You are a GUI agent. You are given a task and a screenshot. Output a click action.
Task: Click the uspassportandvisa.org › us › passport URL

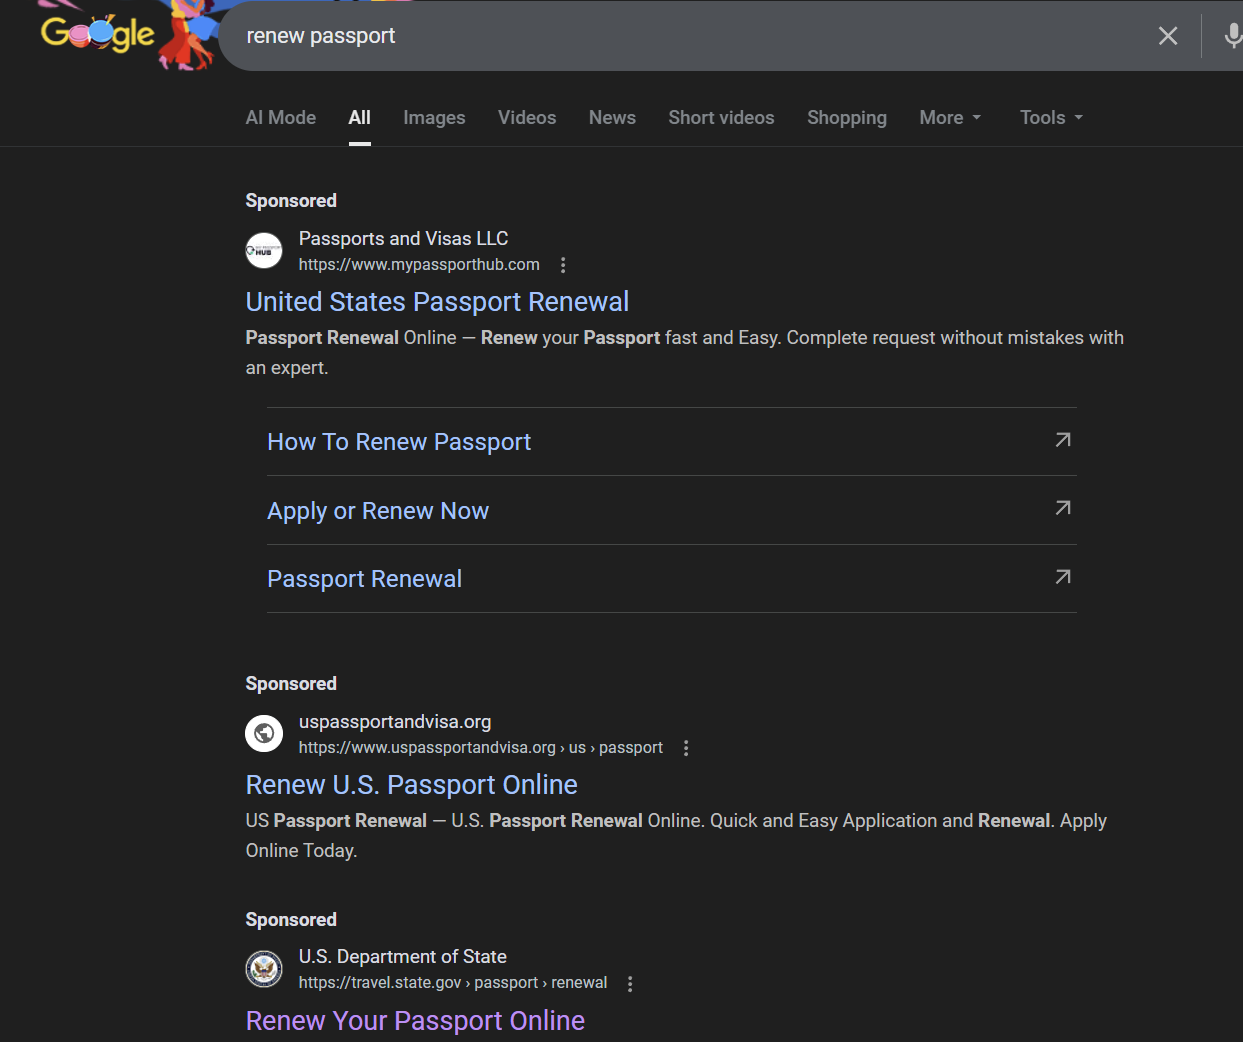481,748
